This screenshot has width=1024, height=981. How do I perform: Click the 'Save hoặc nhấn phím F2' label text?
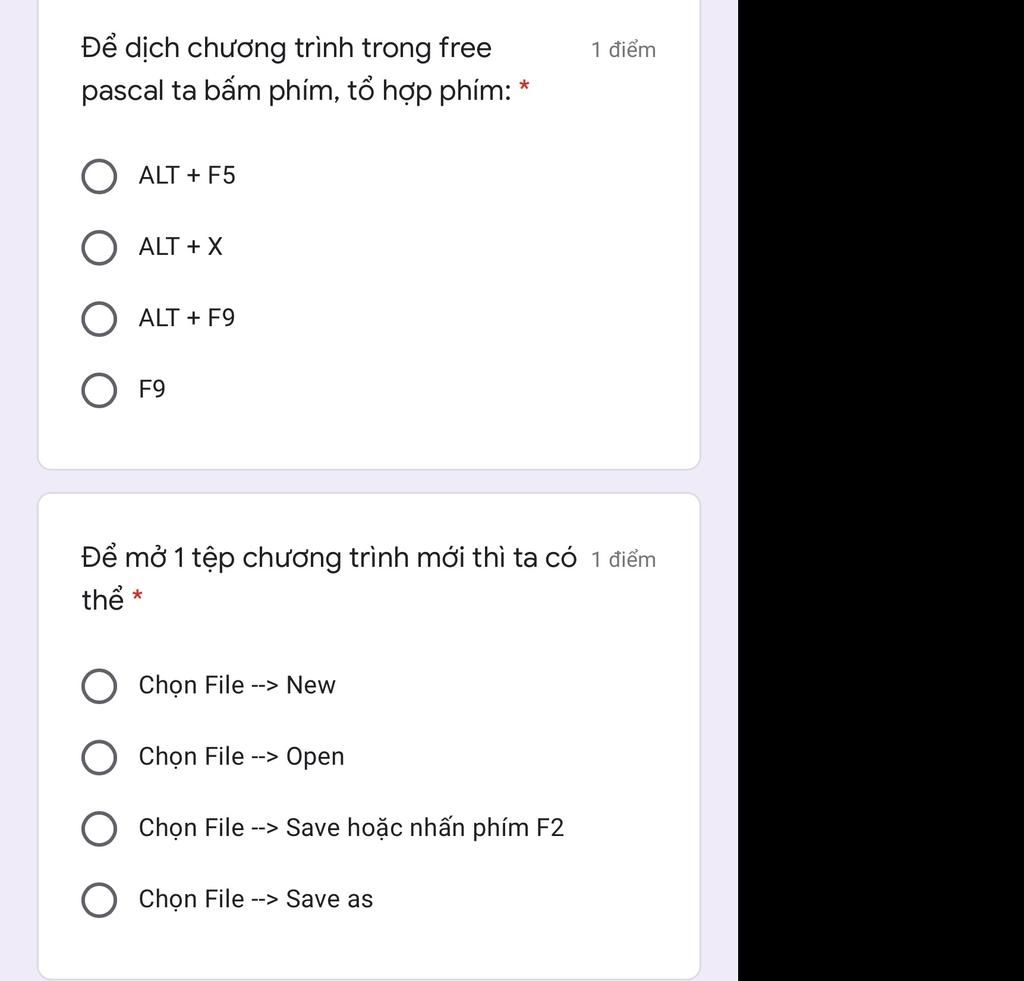tap(424, 828)
